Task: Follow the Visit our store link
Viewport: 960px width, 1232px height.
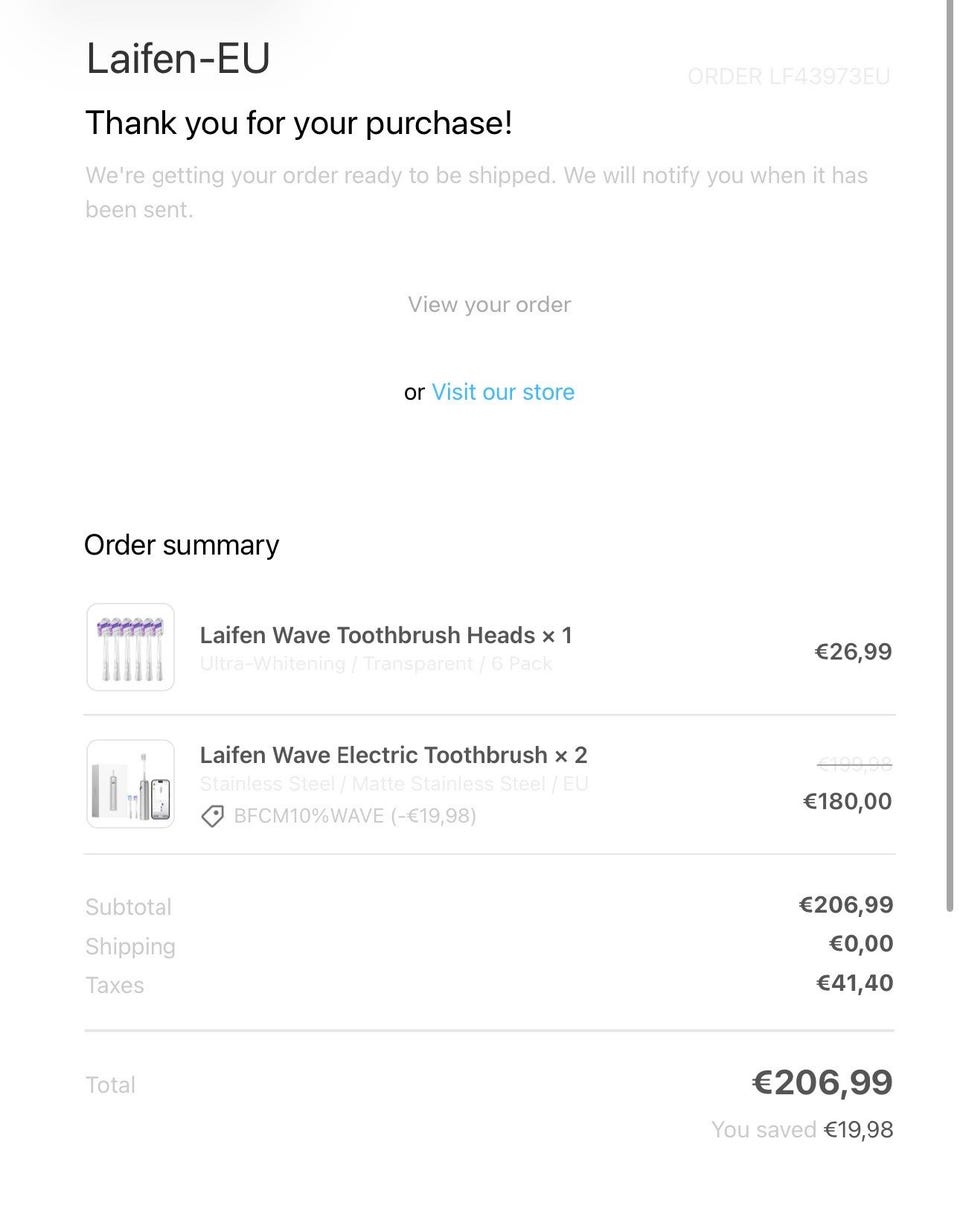Action: click(x=503, y=392)
